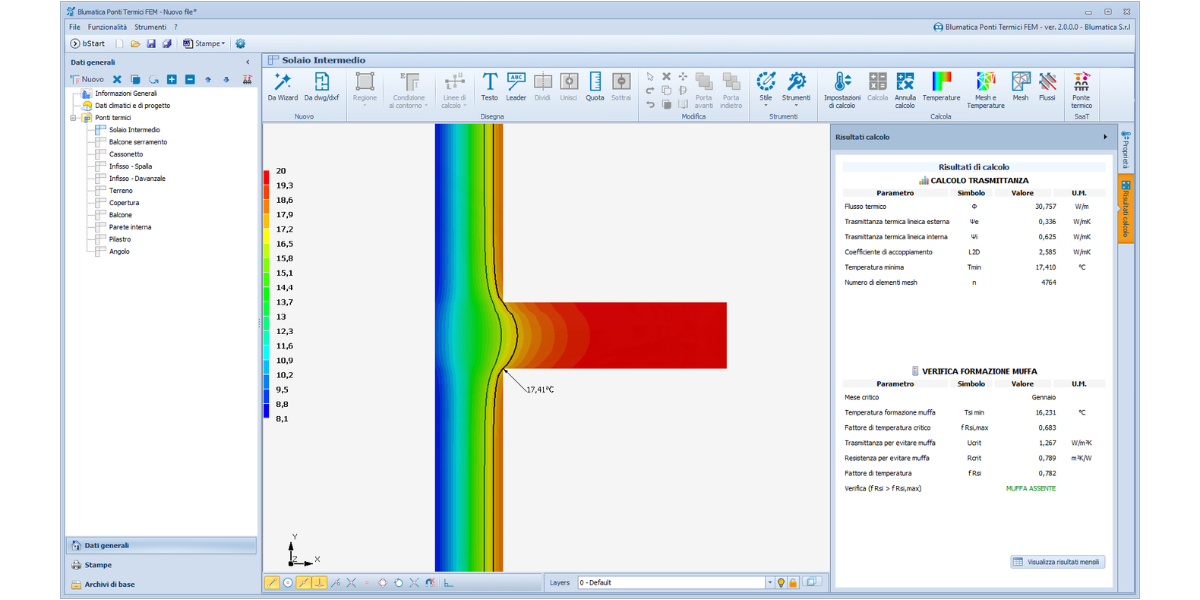Click Visualizza risultati mensili button

pyautogui.click(x=1058, y=562)
